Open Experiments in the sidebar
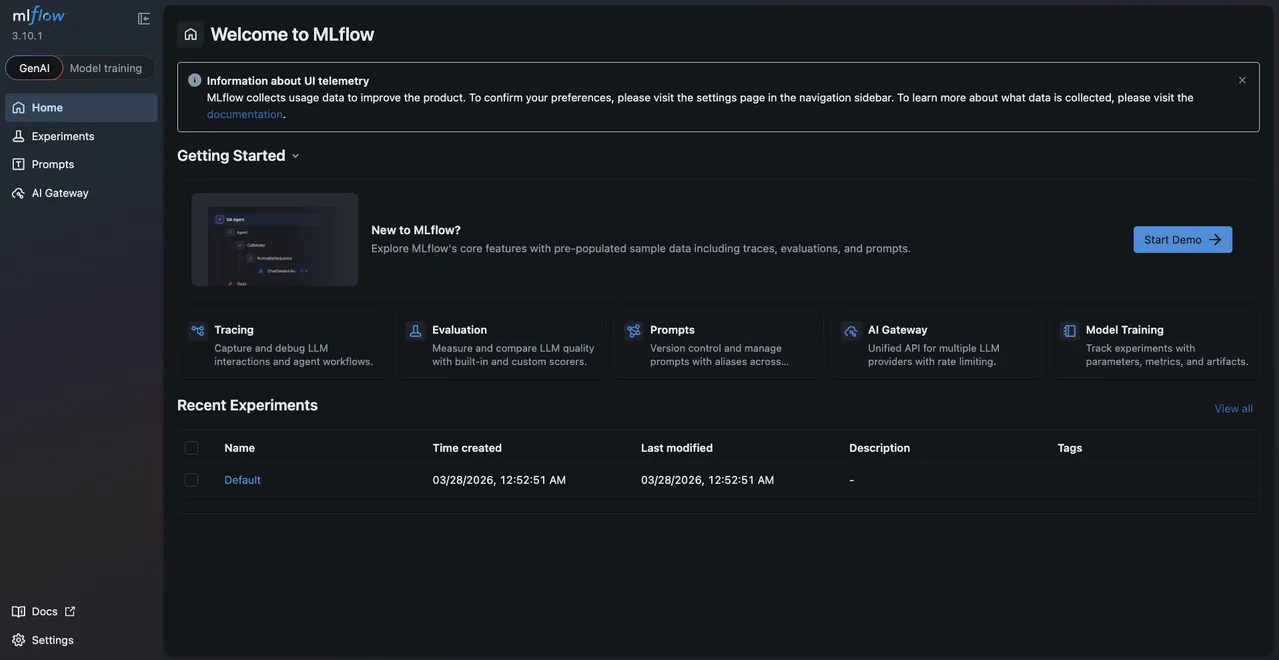1279x660 pixels. click(82, 136)
